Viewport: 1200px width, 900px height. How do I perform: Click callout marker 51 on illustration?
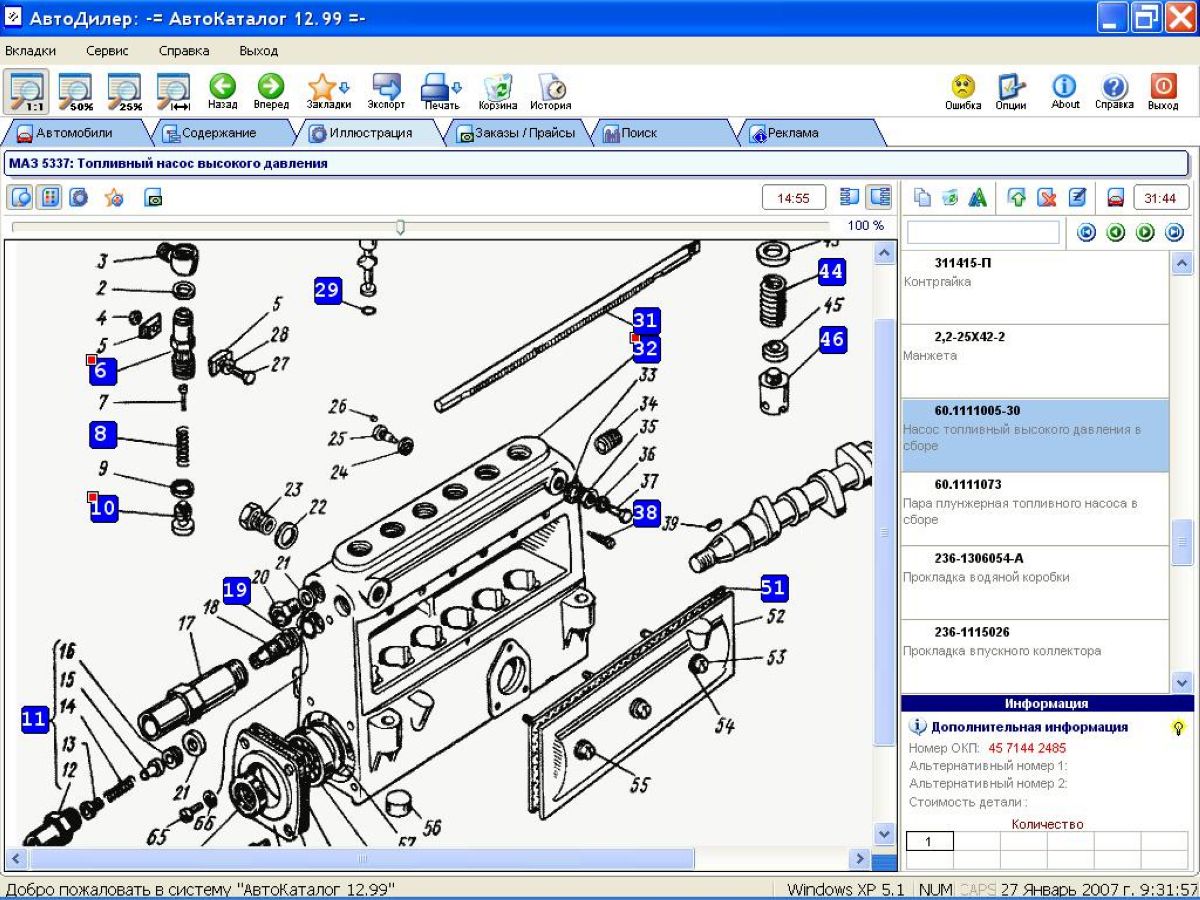pyautogui.click(x=773, y=588)
